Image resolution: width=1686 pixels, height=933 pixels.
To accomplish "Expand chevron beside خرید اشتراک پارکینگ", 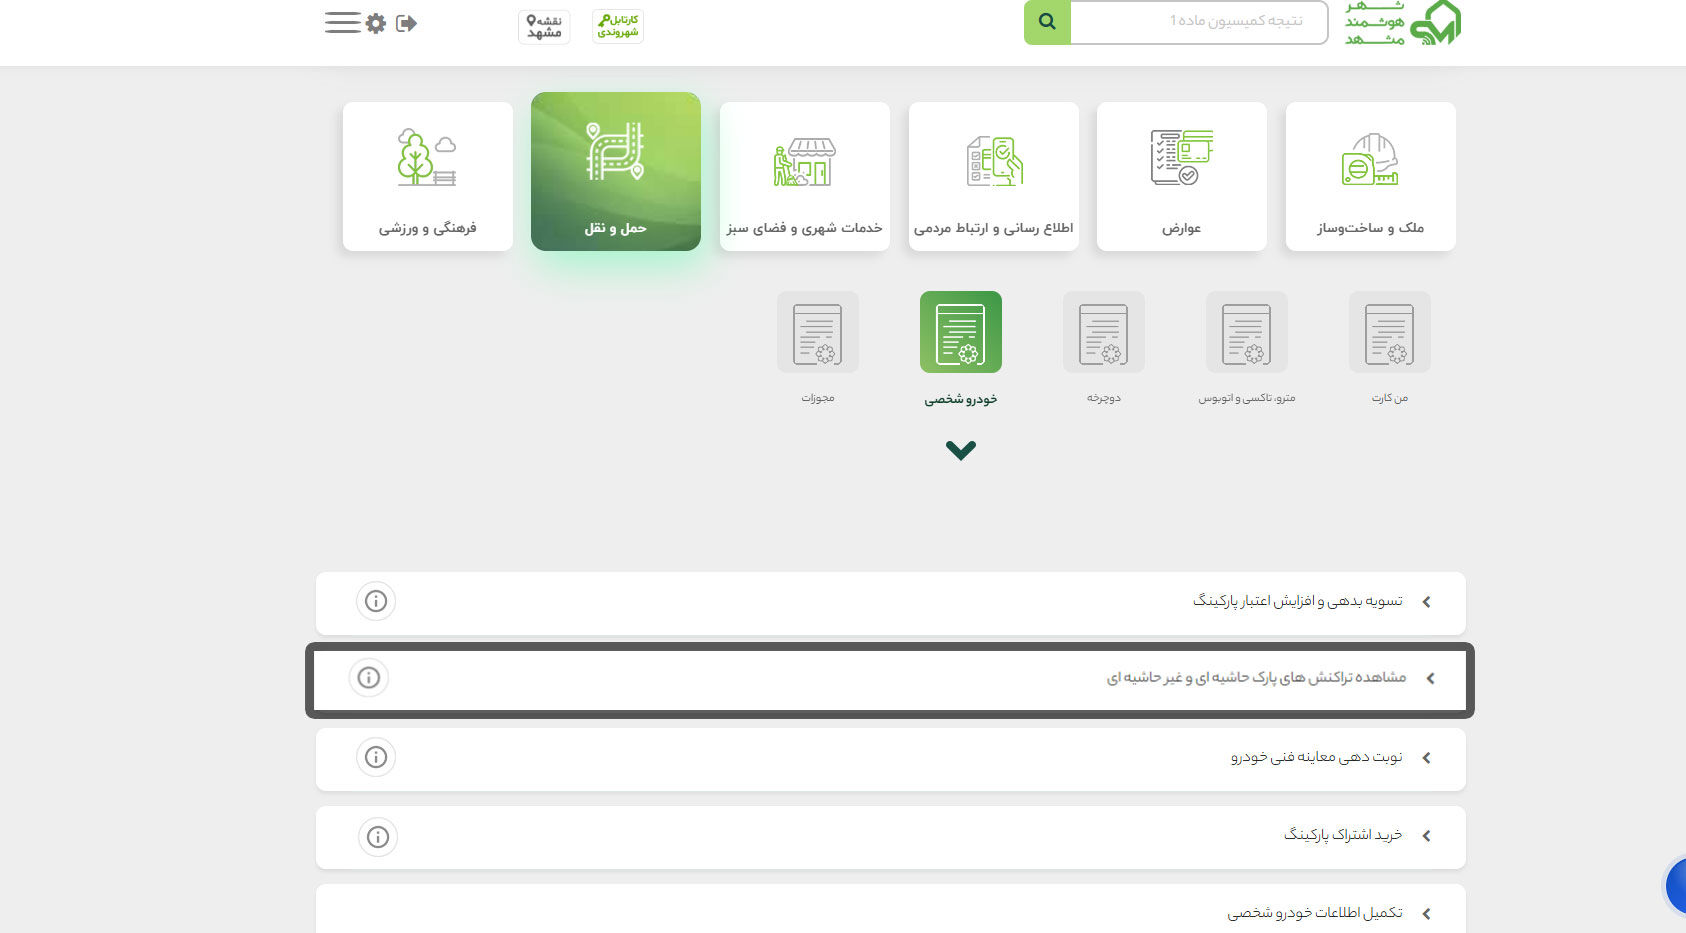I will pyautogui.click(x=1427, y=836).
